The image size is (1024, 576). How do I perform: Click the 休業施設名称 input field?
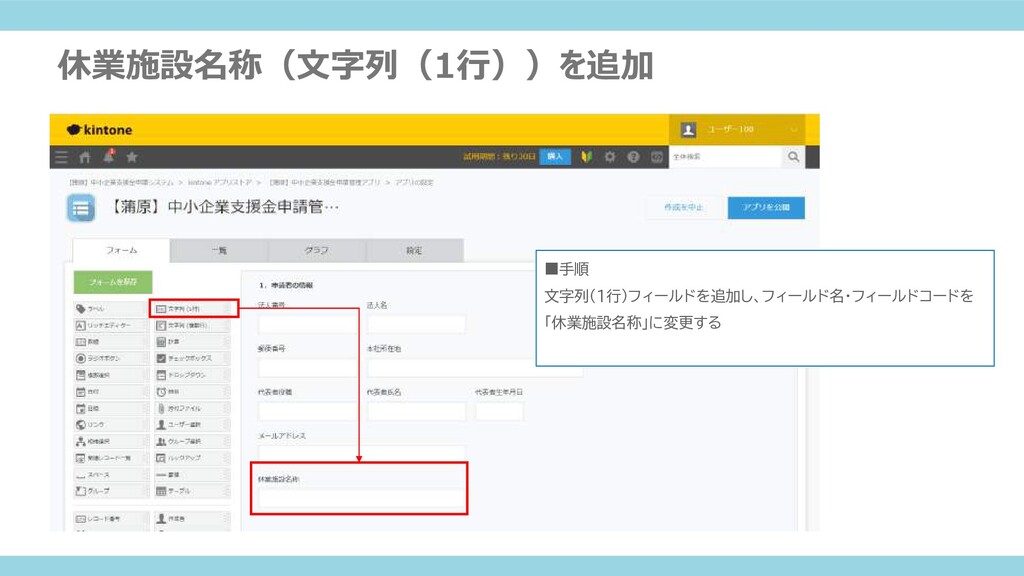click(361, 499)
